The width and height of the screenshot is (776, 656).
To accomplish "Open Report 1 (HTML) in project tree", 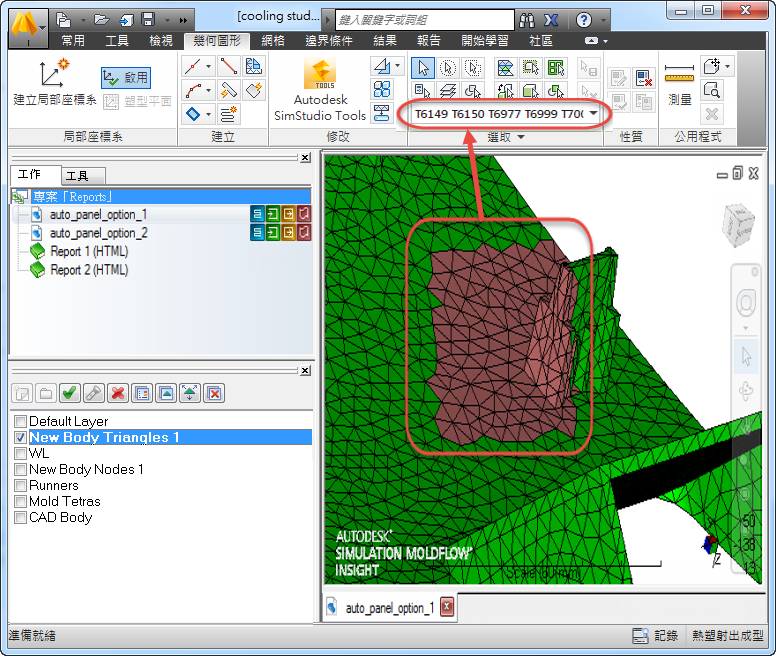I will 89,251.
